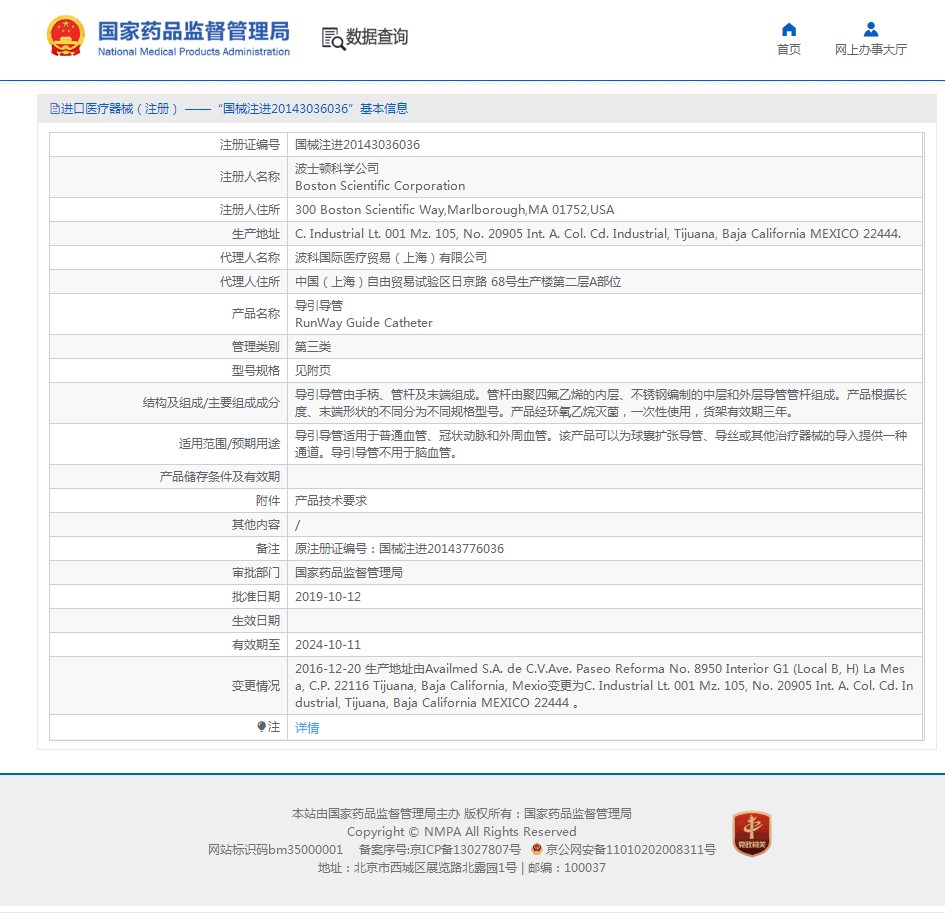Click attachment value 产品技术要求
The width and height of the screenshot is (945, 920).
pos(331,501)
